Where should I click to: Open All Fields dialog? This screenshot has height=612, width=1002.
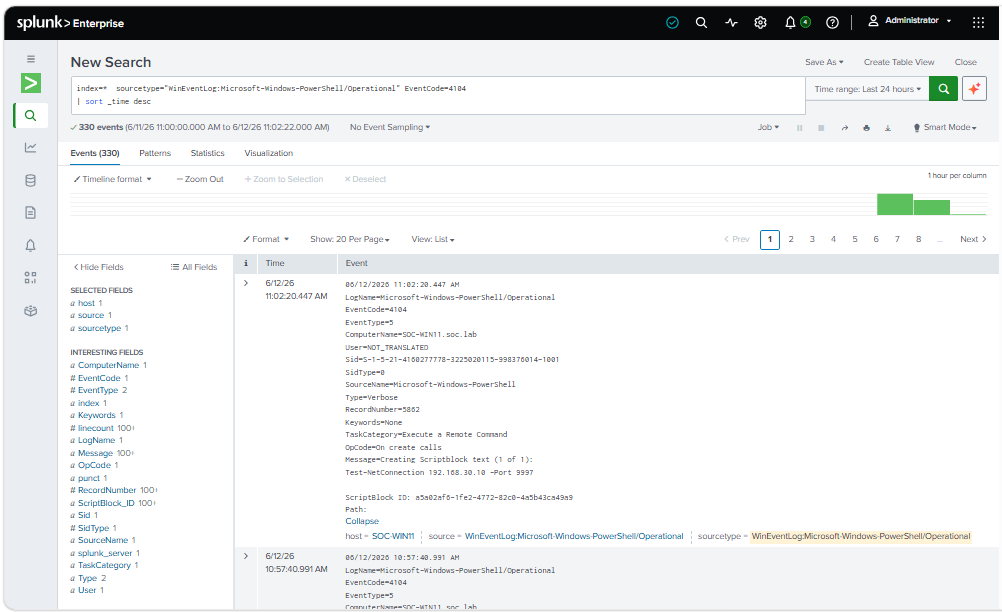[x=194, y=267]
